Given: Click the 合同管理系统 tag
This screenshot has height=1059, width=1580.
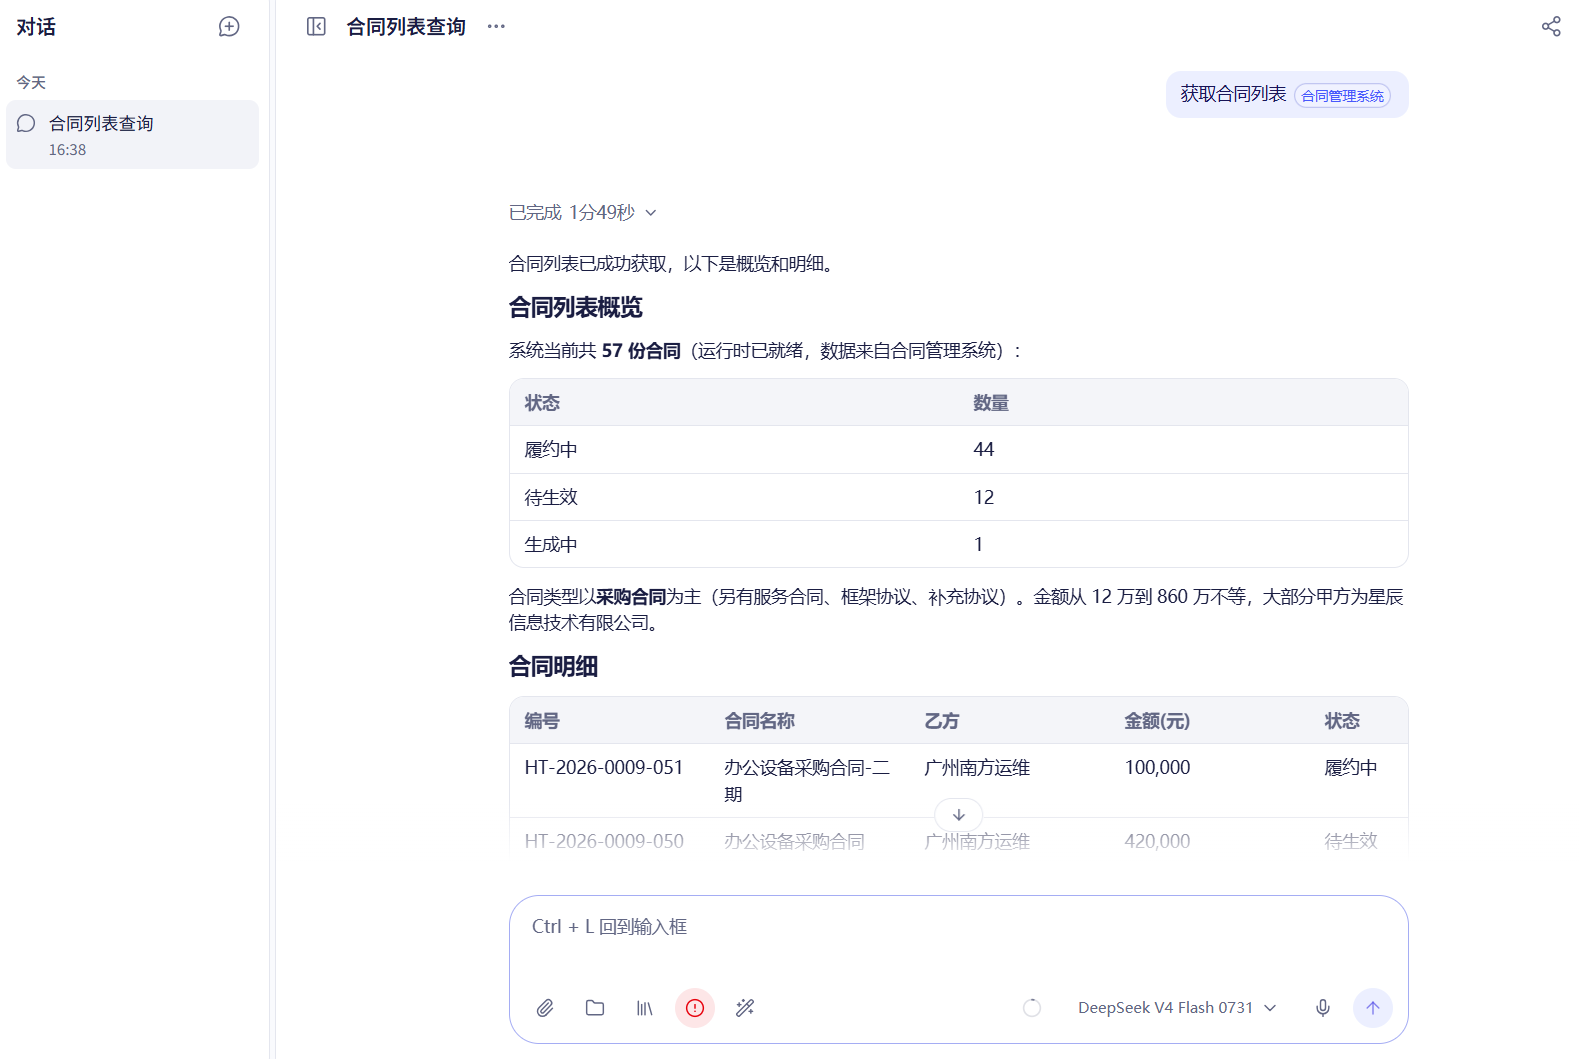Looking at the screenshot, I should (x=1342, y=96).
